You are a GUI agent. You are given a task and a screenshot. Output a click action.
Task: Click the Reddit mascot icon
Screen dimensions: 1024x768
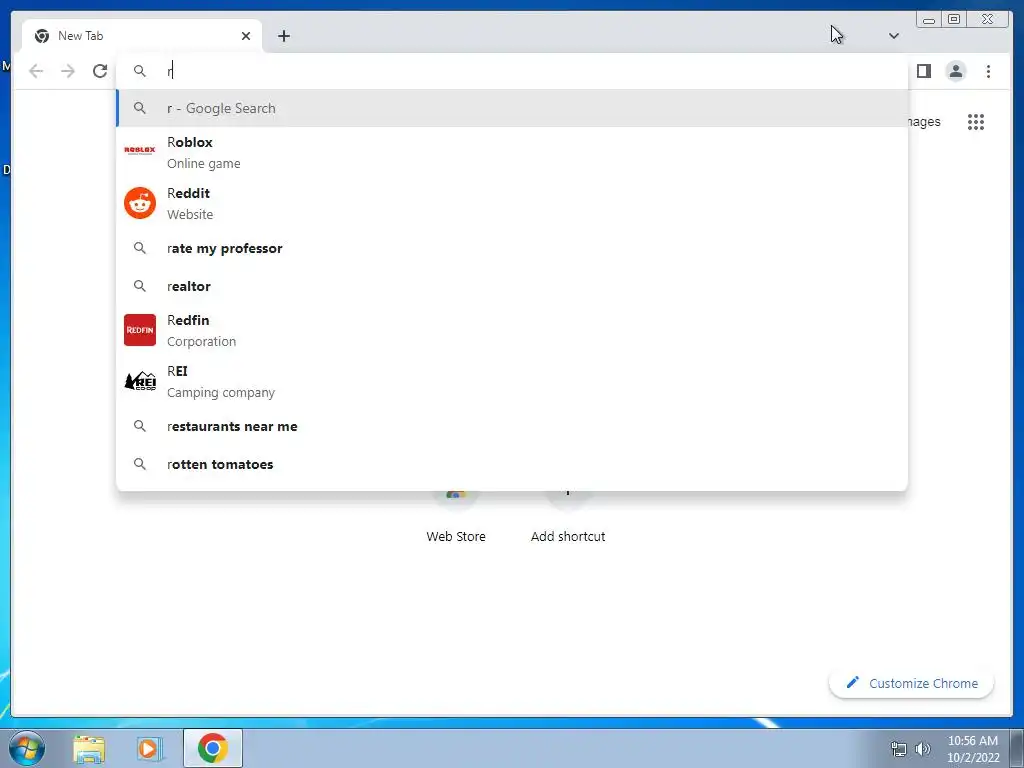tap(140, 203)
